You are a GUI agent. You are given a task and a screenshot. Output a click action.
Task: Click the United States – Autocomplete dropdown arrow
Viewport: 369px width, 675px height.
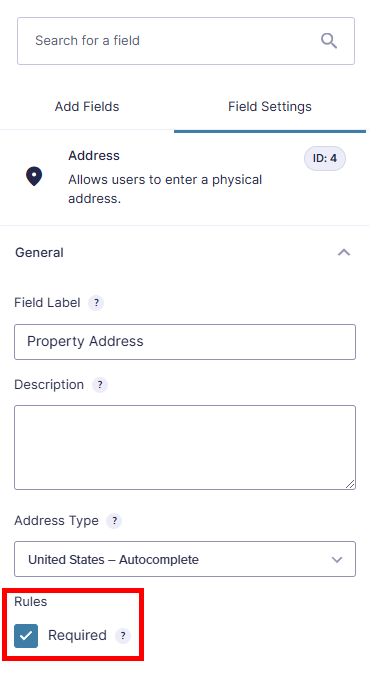(x=337, y=560)
